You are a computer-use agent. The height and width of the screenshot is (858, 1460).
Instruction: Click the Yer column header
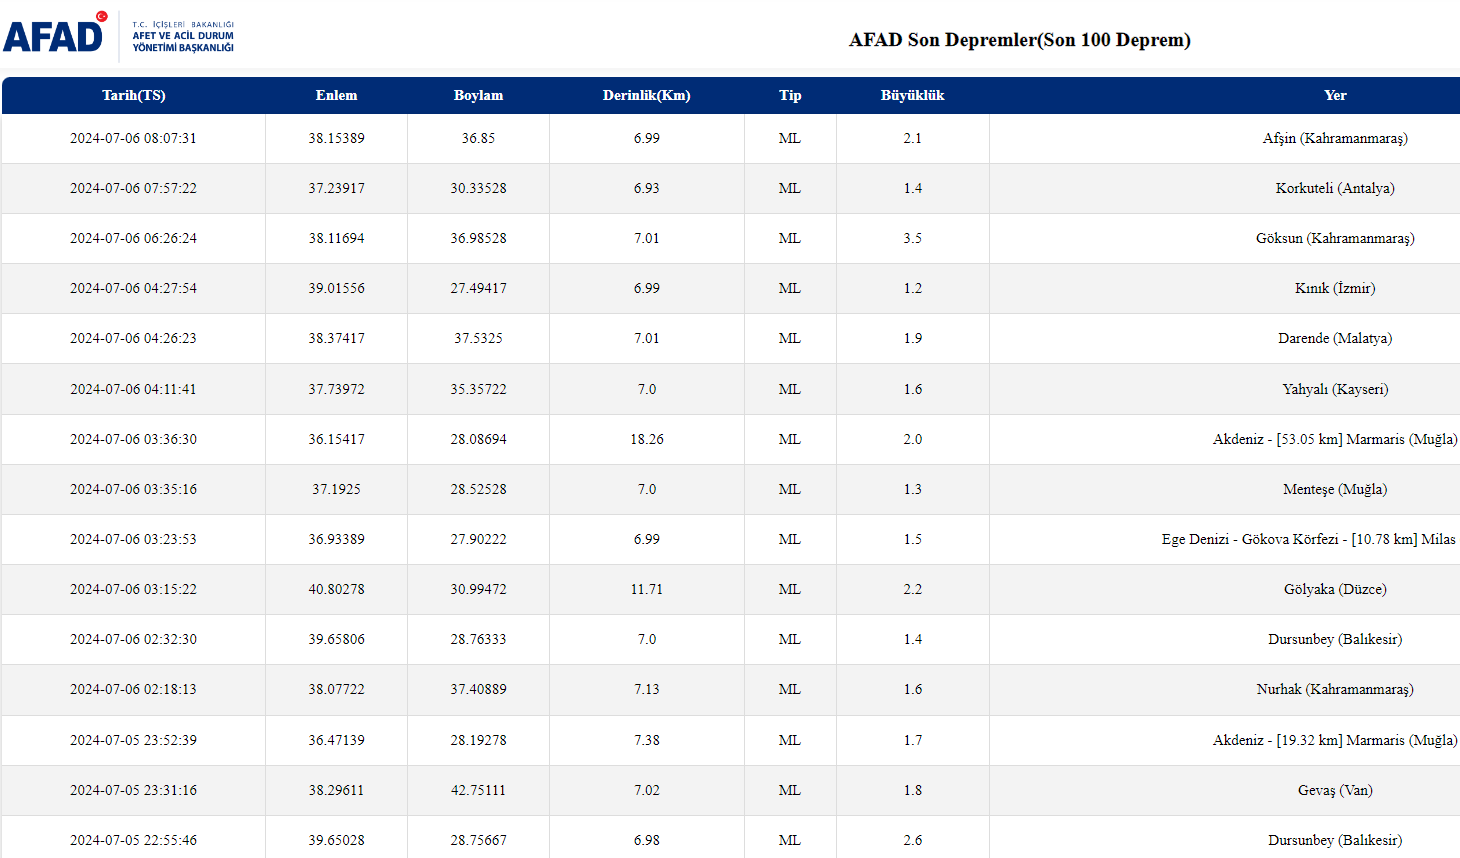coord(1335,95)
